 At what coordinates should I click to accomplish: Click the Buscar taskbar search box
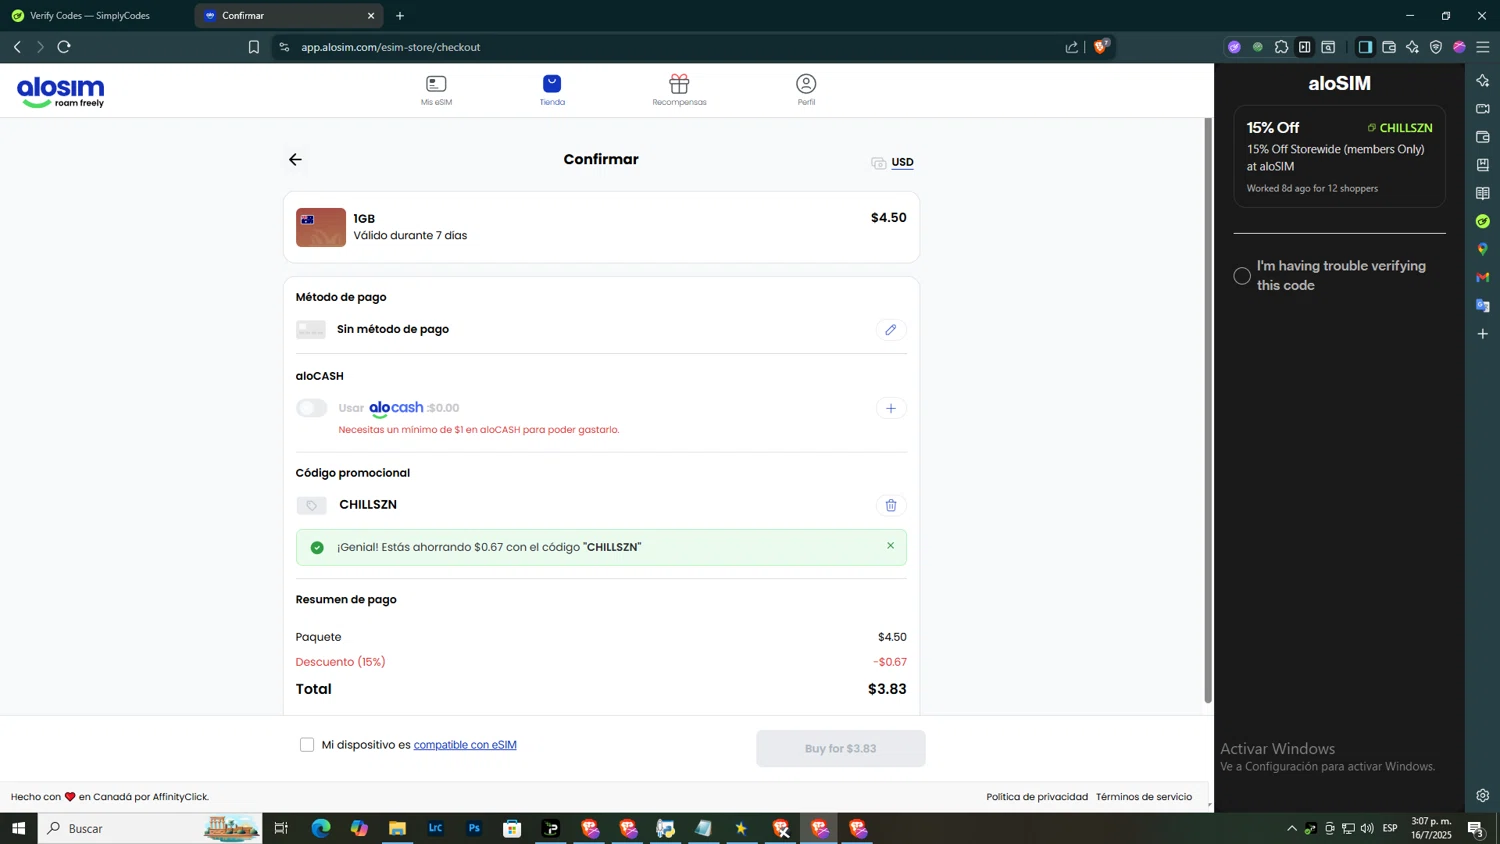(150, 828)
